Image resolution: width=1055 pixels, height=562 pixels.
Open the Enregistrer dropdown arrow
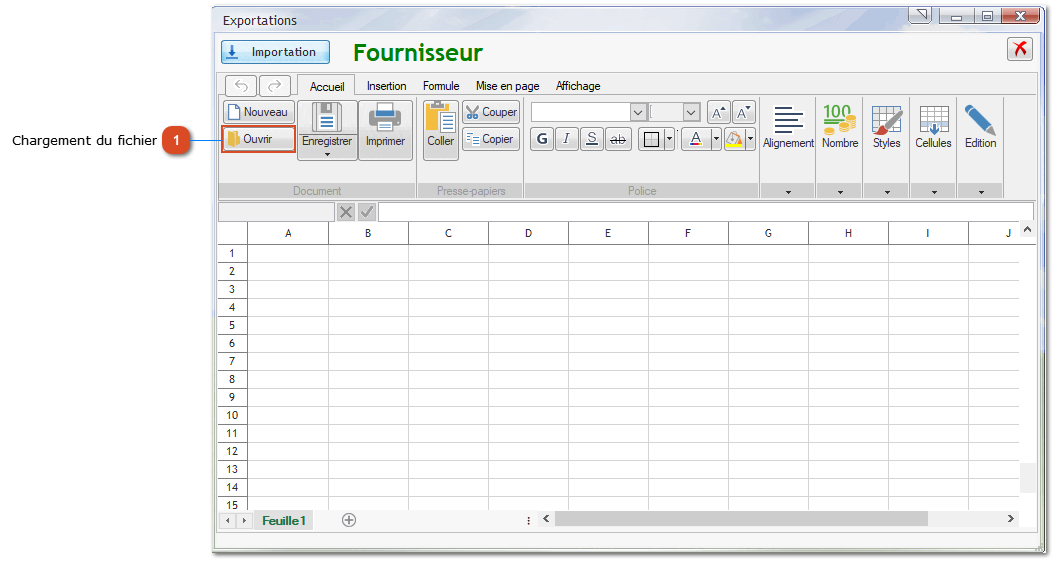[327, 154]
